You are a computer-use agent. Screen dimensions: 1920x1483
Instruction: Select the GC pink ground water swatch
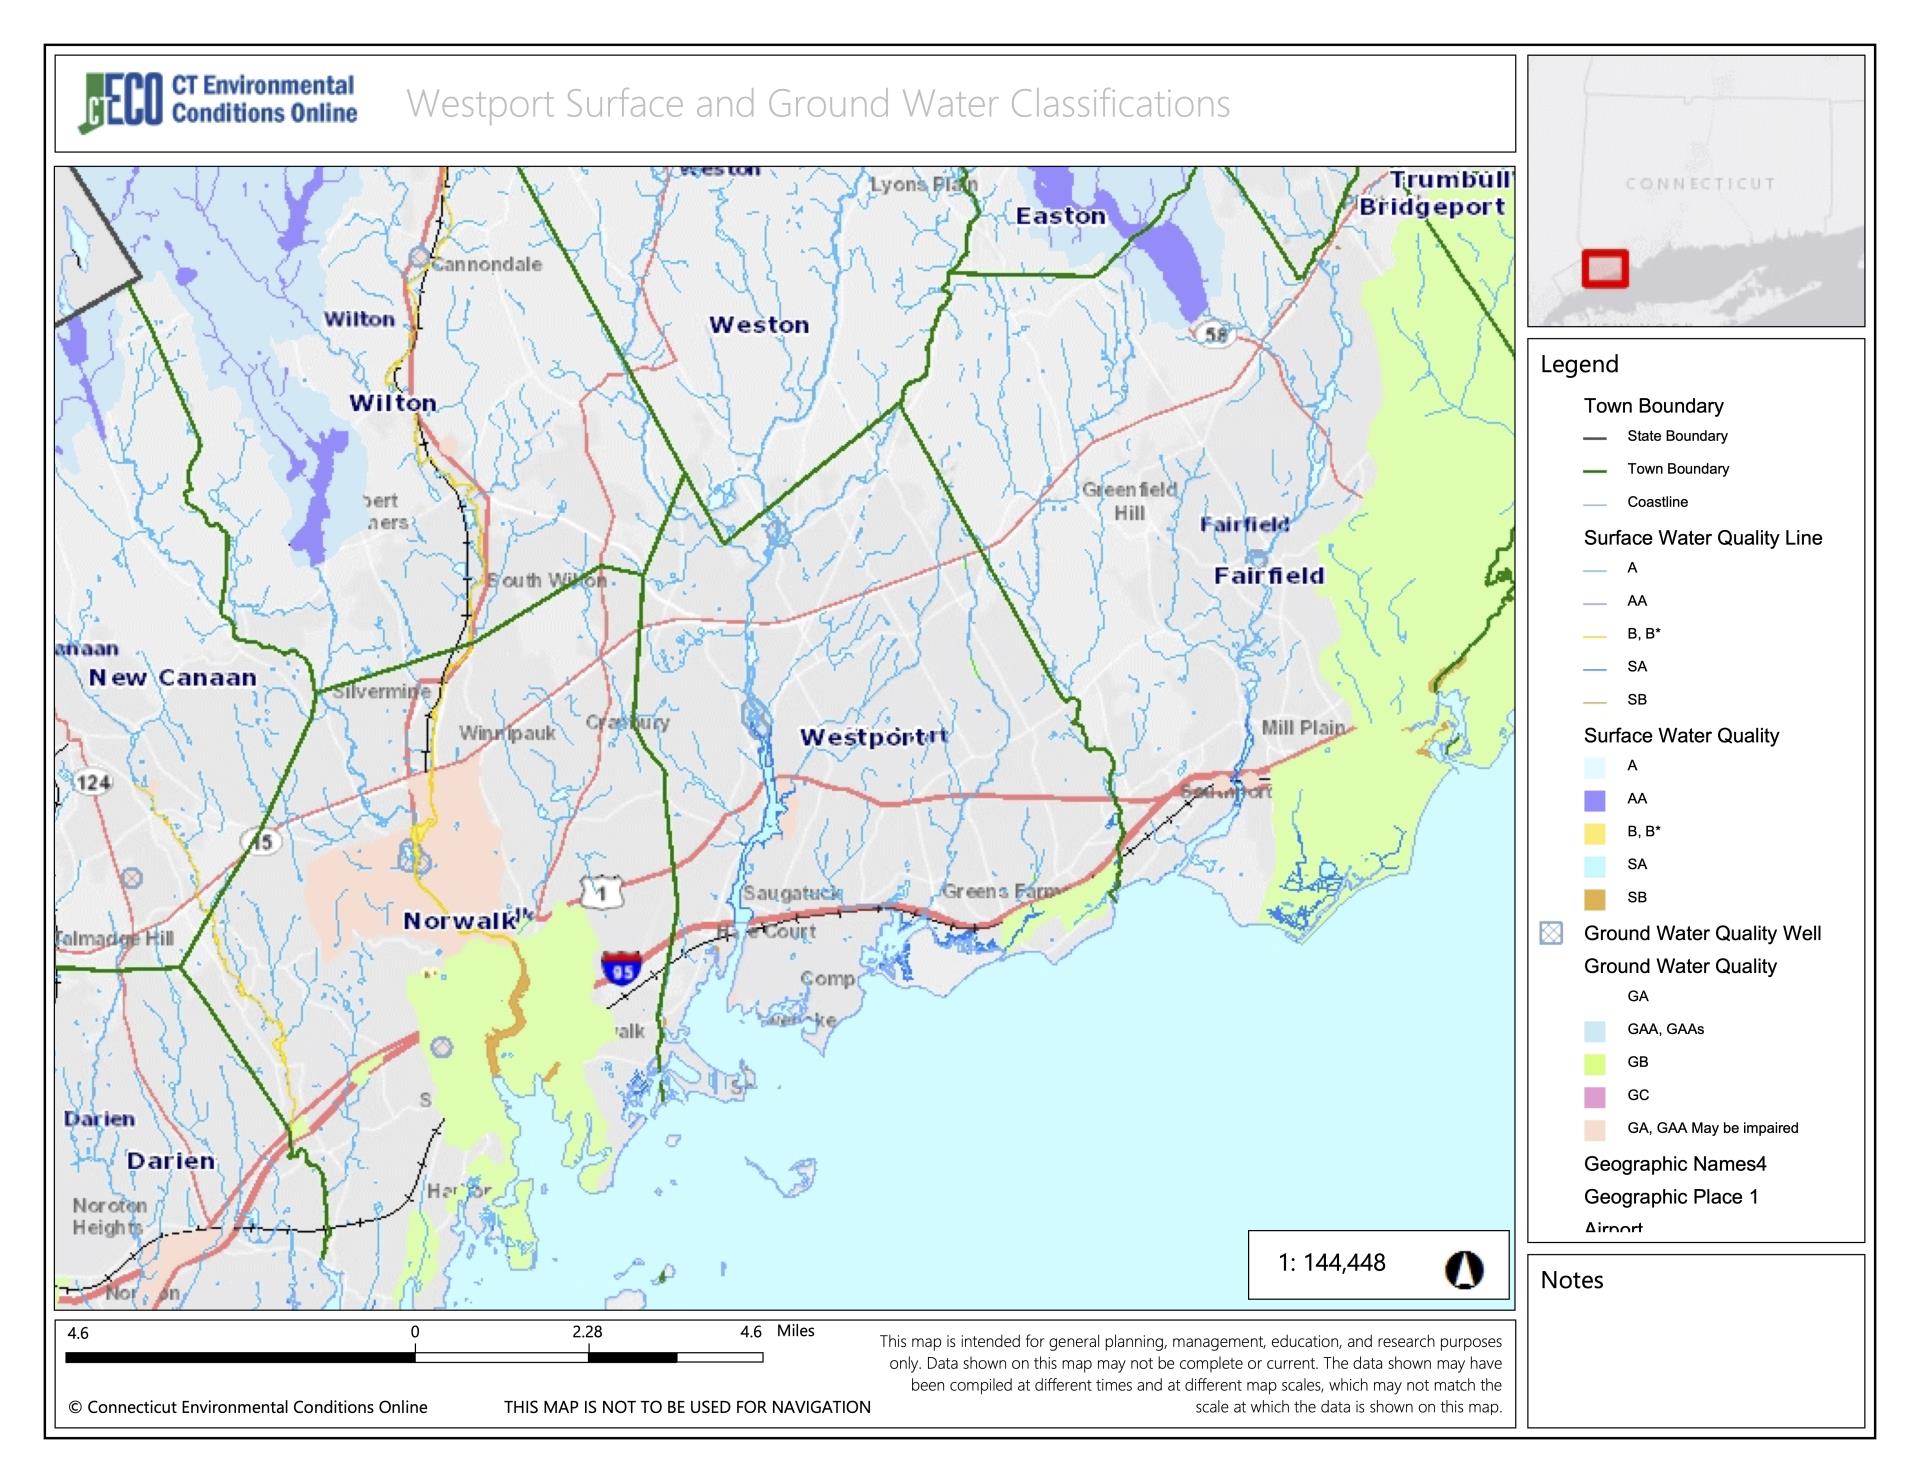click(x=1595, y=1096)
